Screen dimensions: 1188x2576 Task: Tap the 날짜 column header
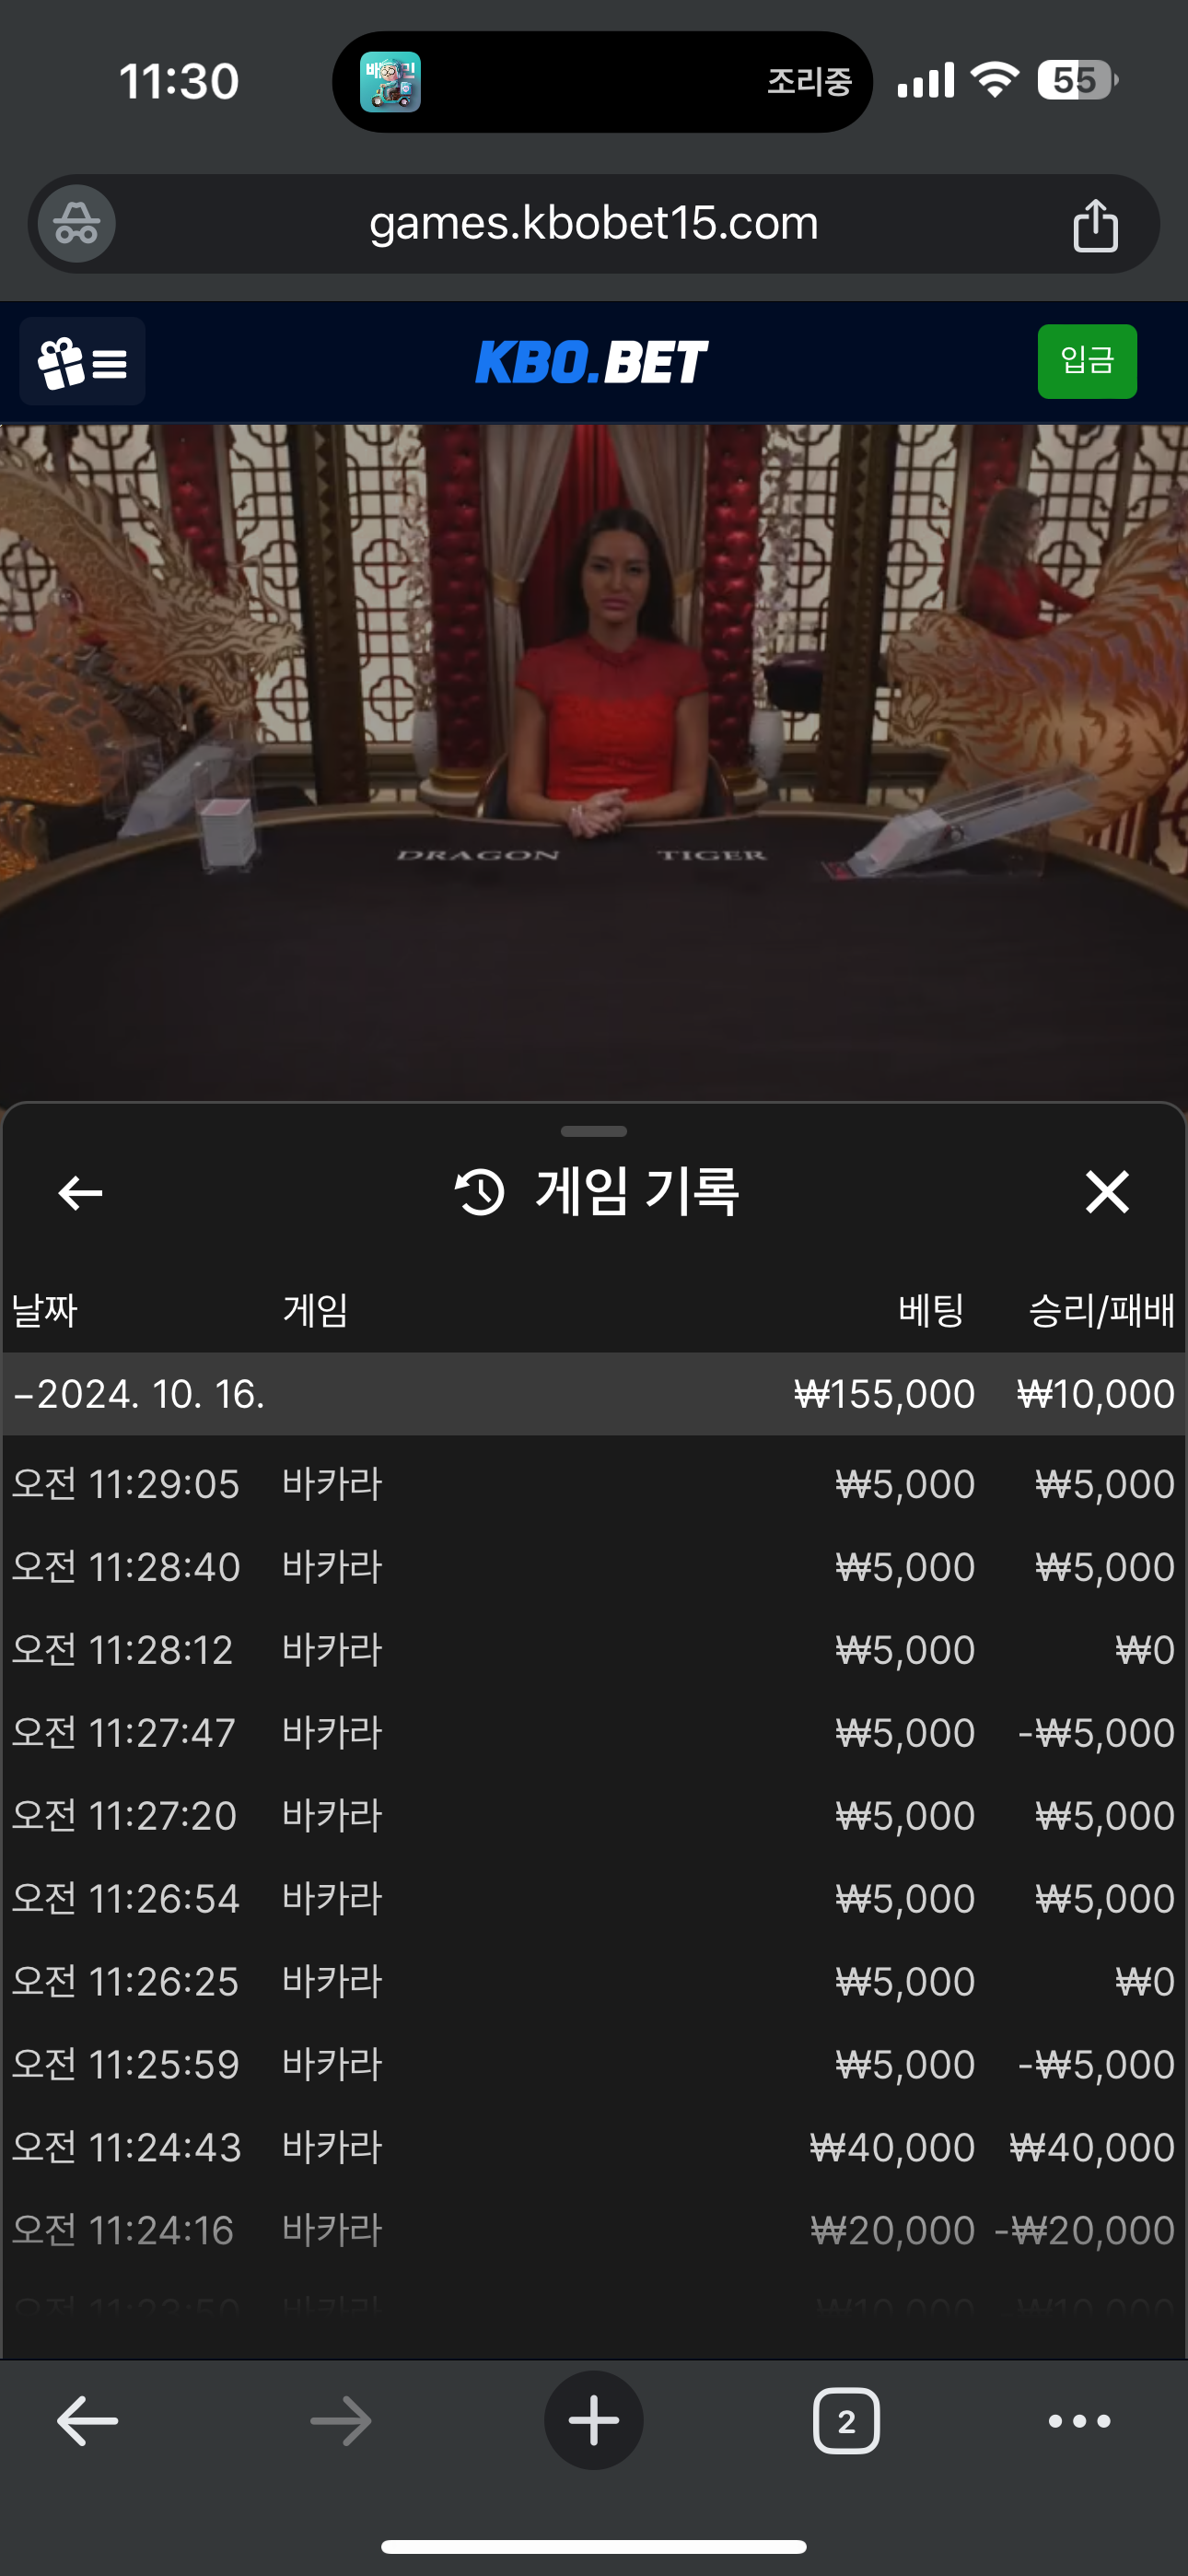tap(44, 1310)
